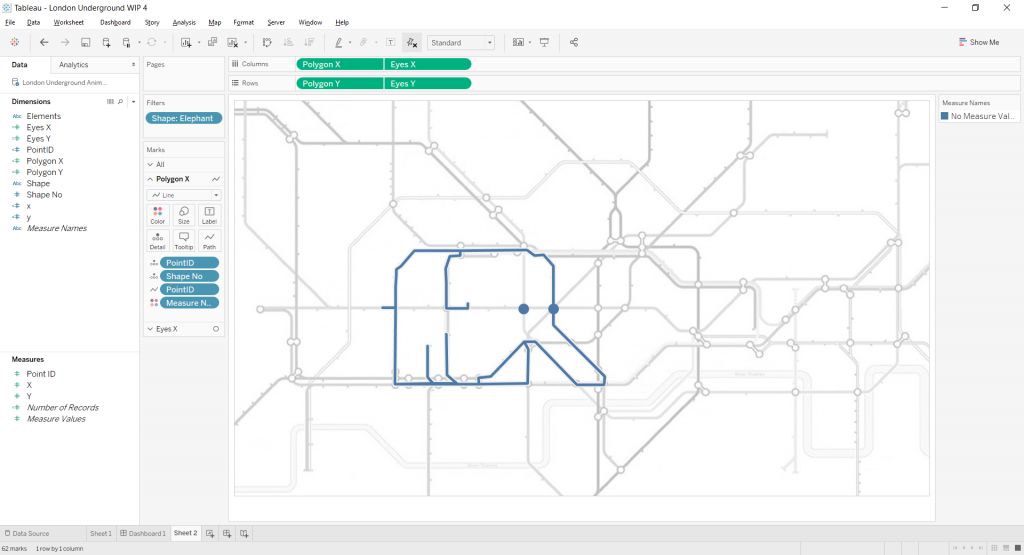Expand the All marks section

point(150,165)
